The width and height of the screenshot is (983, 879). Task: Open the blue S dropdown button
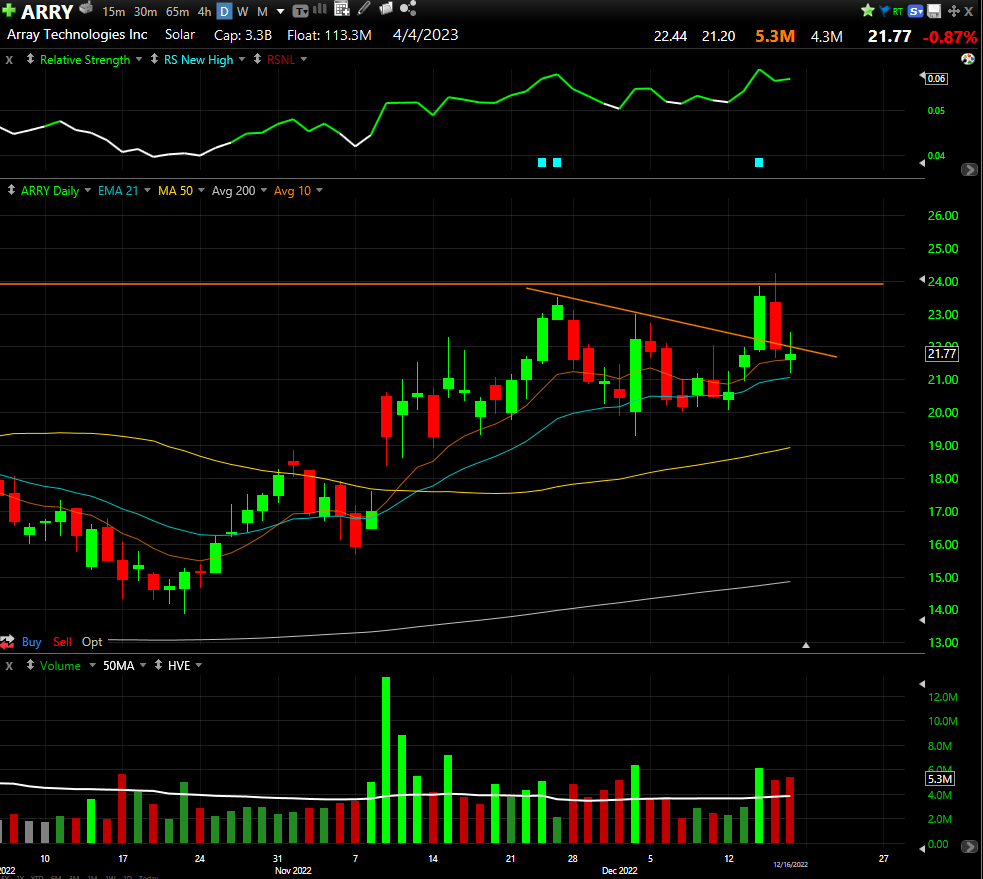tap(916, 11)
